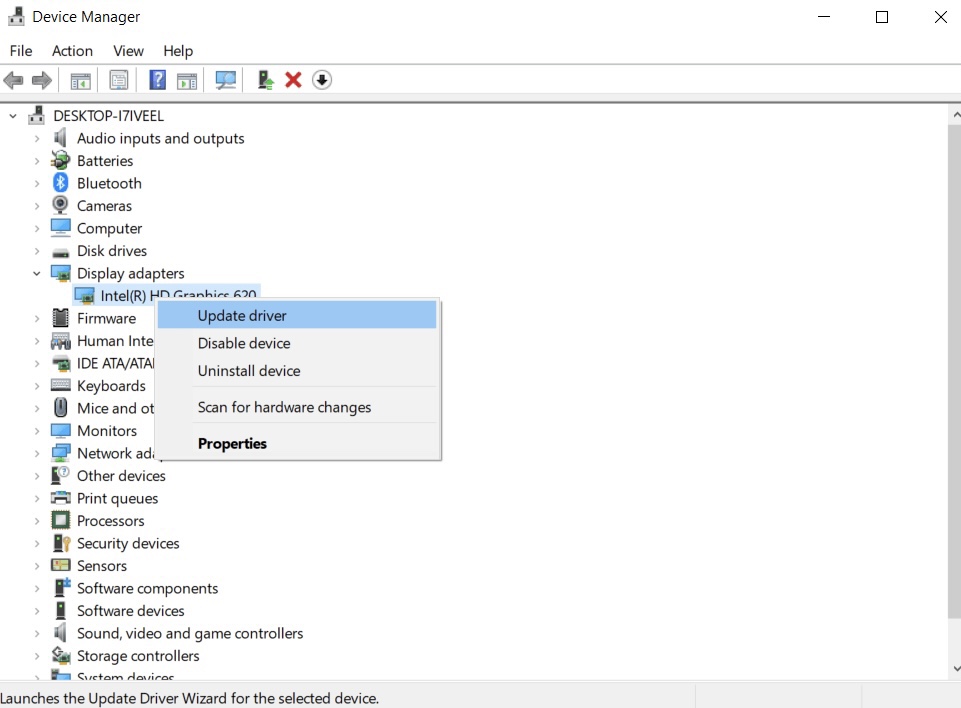
Task: Open the Properties toolbar icon
Action: coord(118,80)
